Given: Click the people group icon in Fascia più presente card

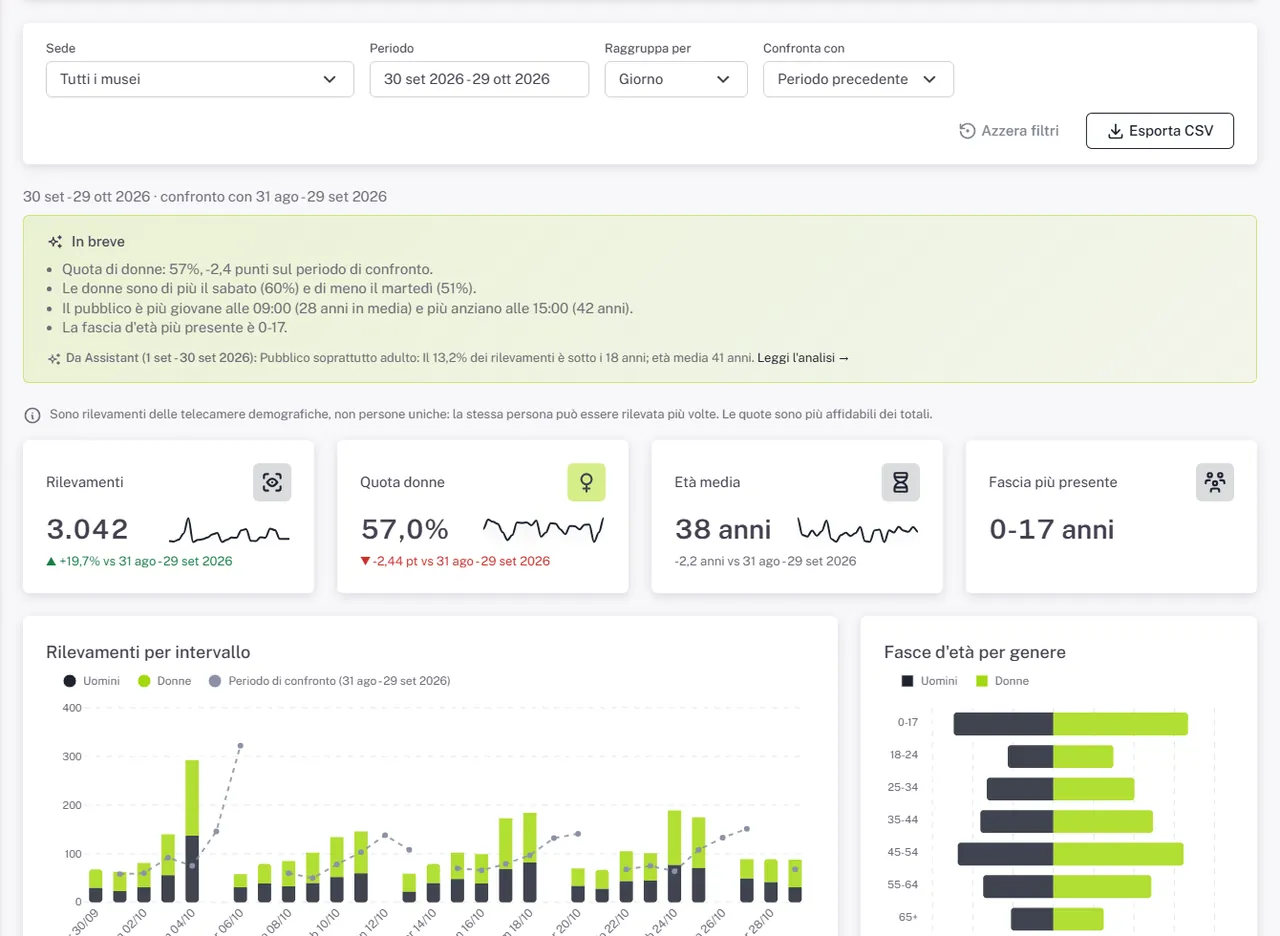Looking at the screenshot, I should coord(1215,482).
